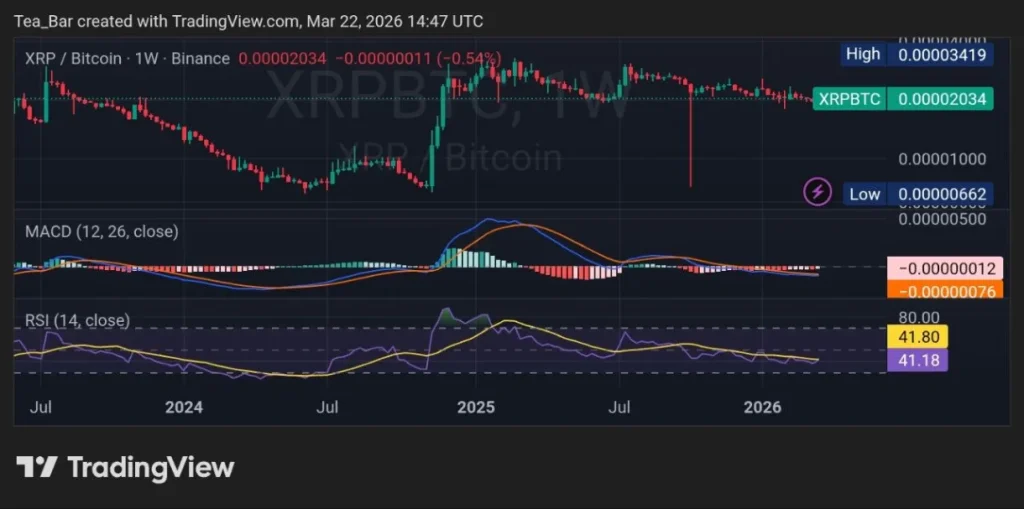Open the MACD (12, 26, close) legend
Viewport: 1024px width, 509px height.
click(101, 232)
